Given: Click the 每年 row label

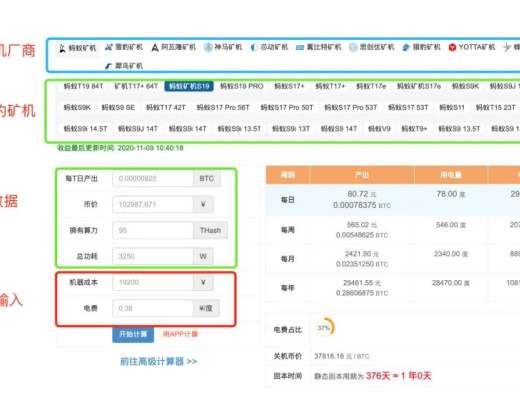Looking at the screenshot, I should click(x=288, y=288).
